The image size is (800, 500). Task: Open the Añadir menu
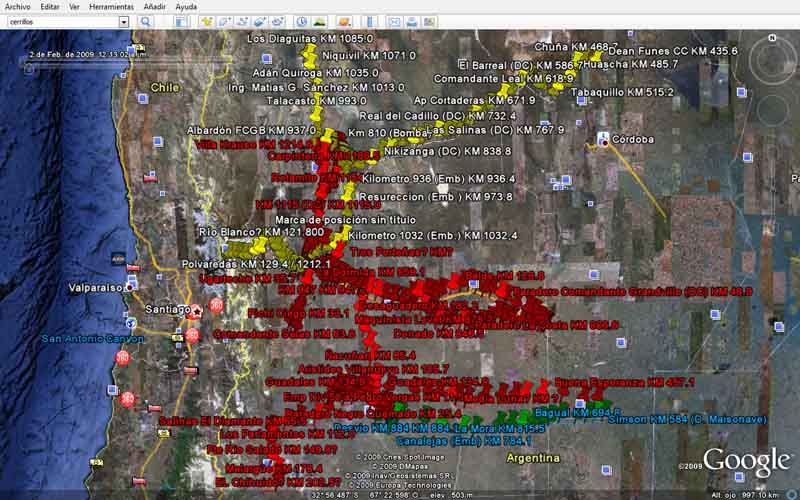point(155,7)
